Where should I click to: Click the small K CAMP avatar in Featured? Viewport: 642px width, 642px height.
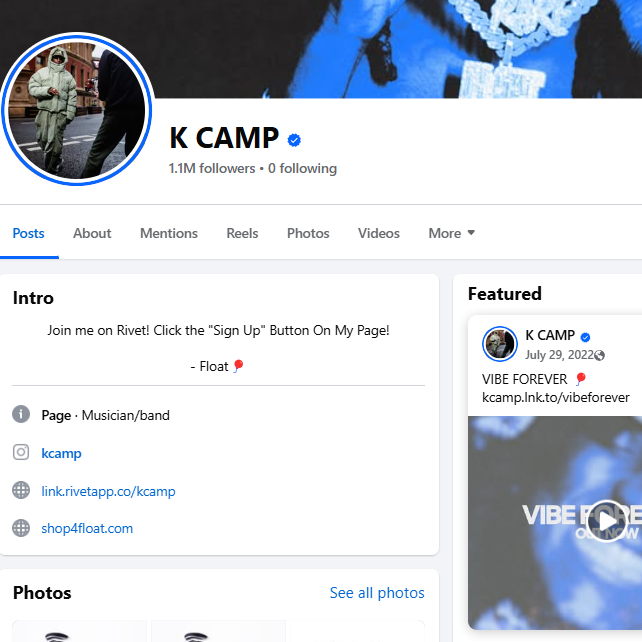pos(500,344)
